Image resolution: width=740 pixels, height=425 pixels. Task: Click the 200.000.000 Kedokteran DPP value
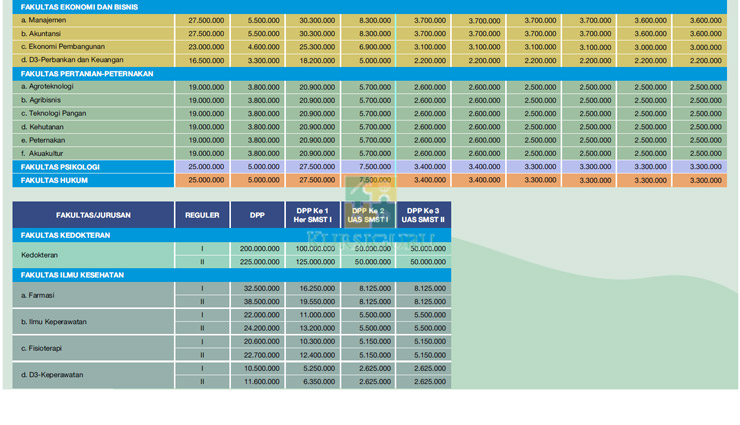260,249
